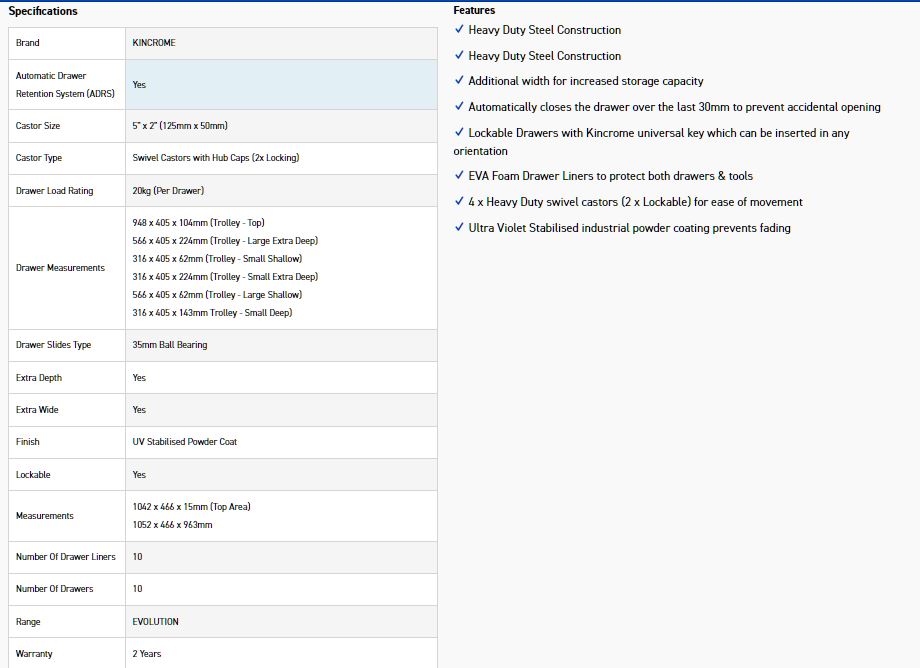Select the '35mm Ball Bearing' slides value

(170, 345)
